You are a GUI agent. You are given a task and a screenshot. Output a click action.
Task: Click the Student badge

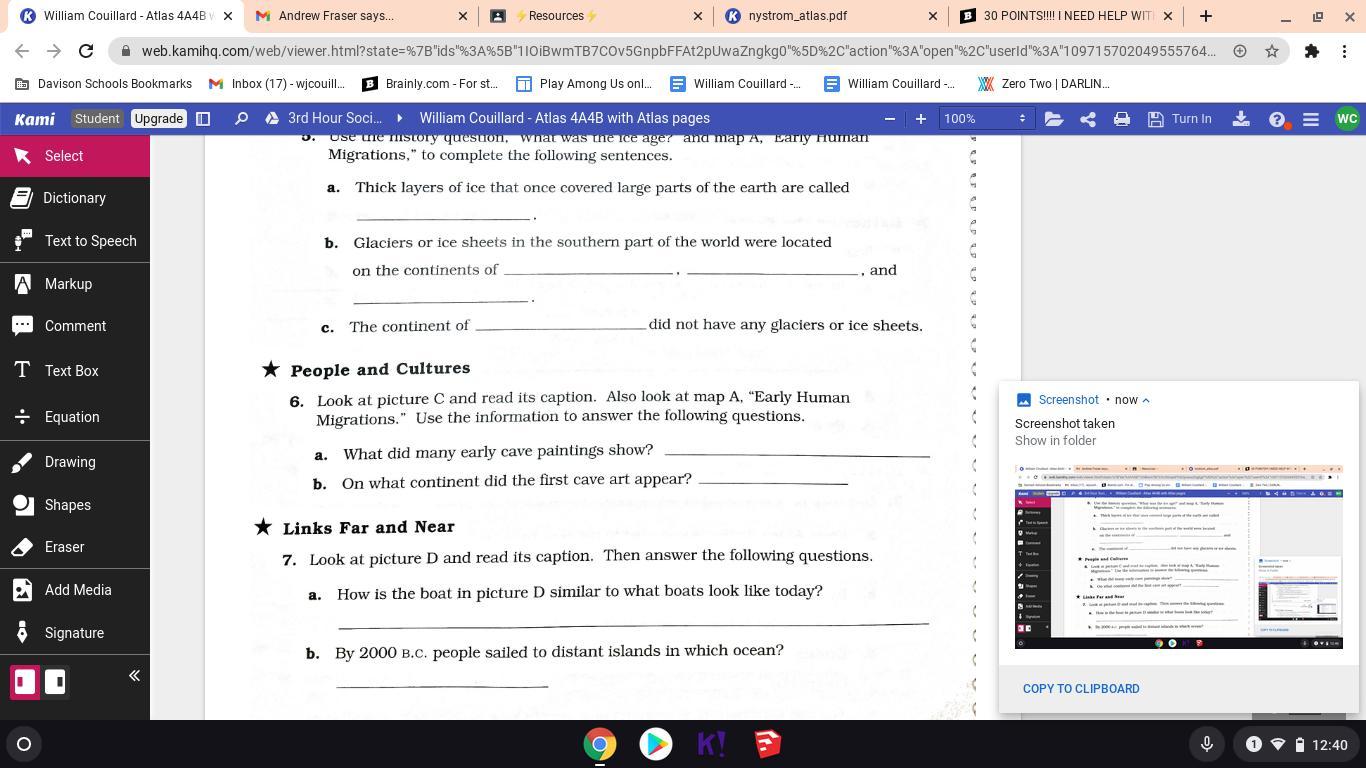[x=97, y=119]
